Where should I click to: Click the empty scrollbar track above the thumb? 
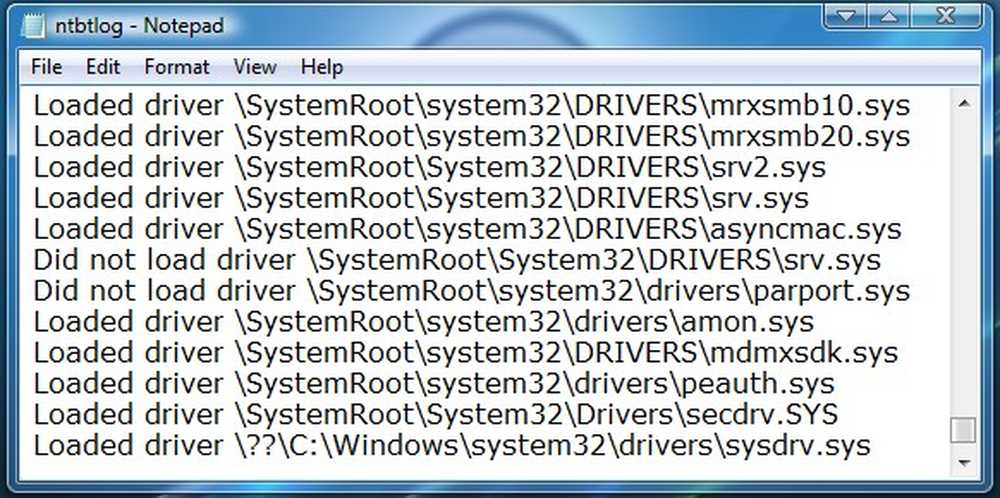(x=962, y=260)
